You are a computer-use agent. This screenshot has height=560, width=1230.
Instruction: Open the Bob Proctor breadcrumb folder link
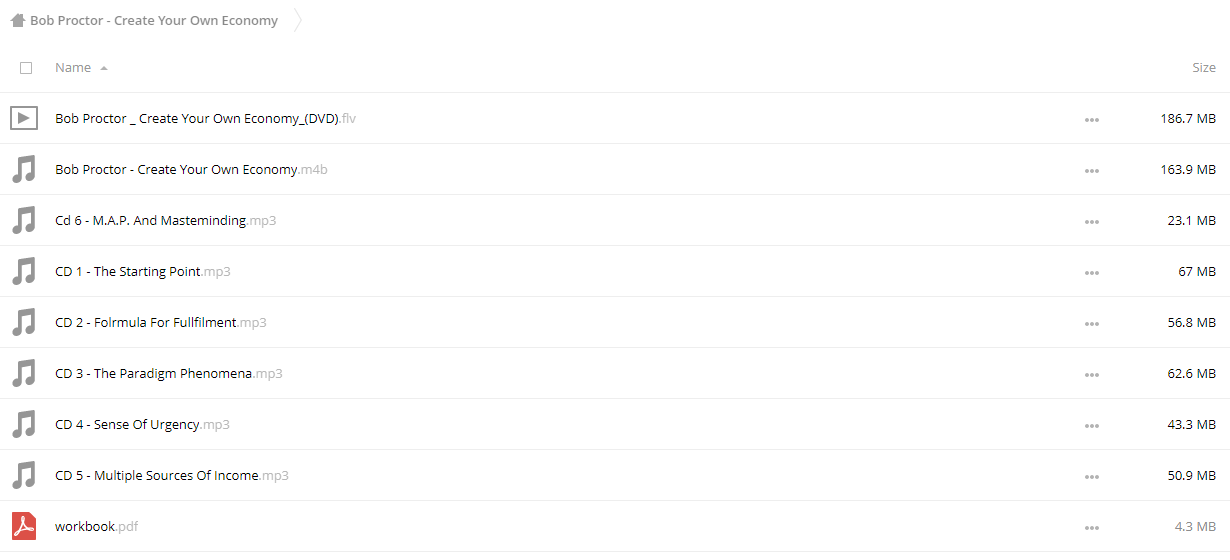[x=154, y=20]
